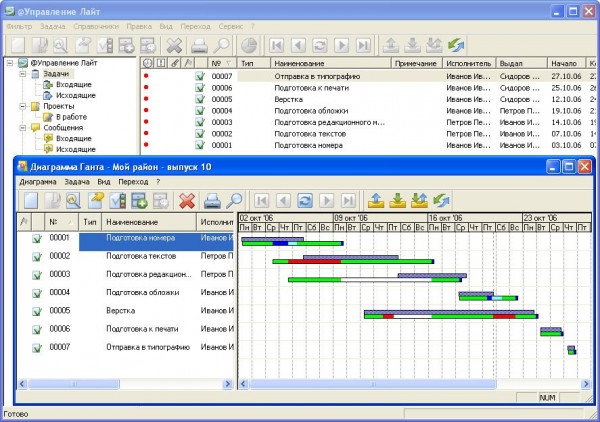Click the magnifier search icon in Gantt toolbar
The height and width of the screenshot is (422, 600).
pyautogui.click(x=234, y=200)
